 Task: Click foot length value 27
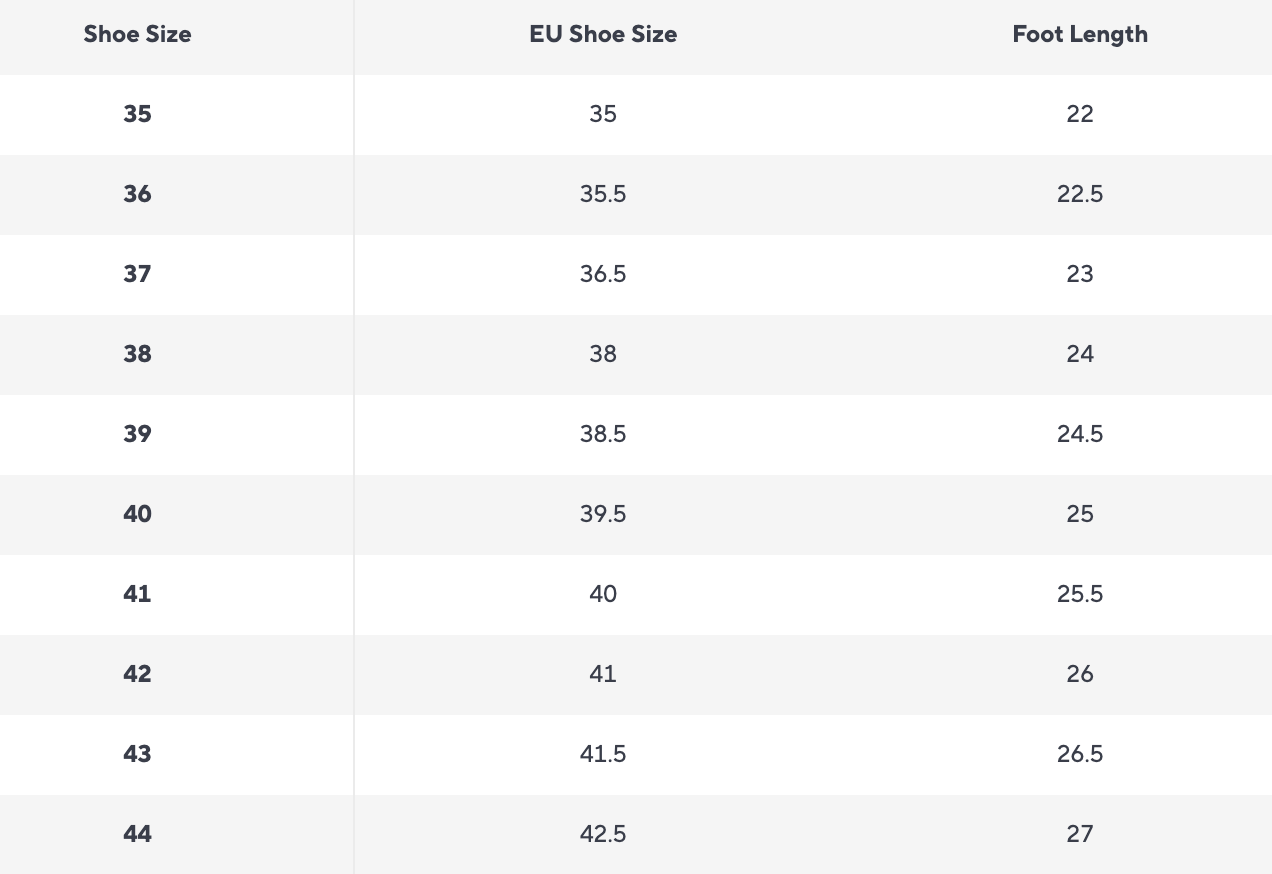tap(1080, 834)
